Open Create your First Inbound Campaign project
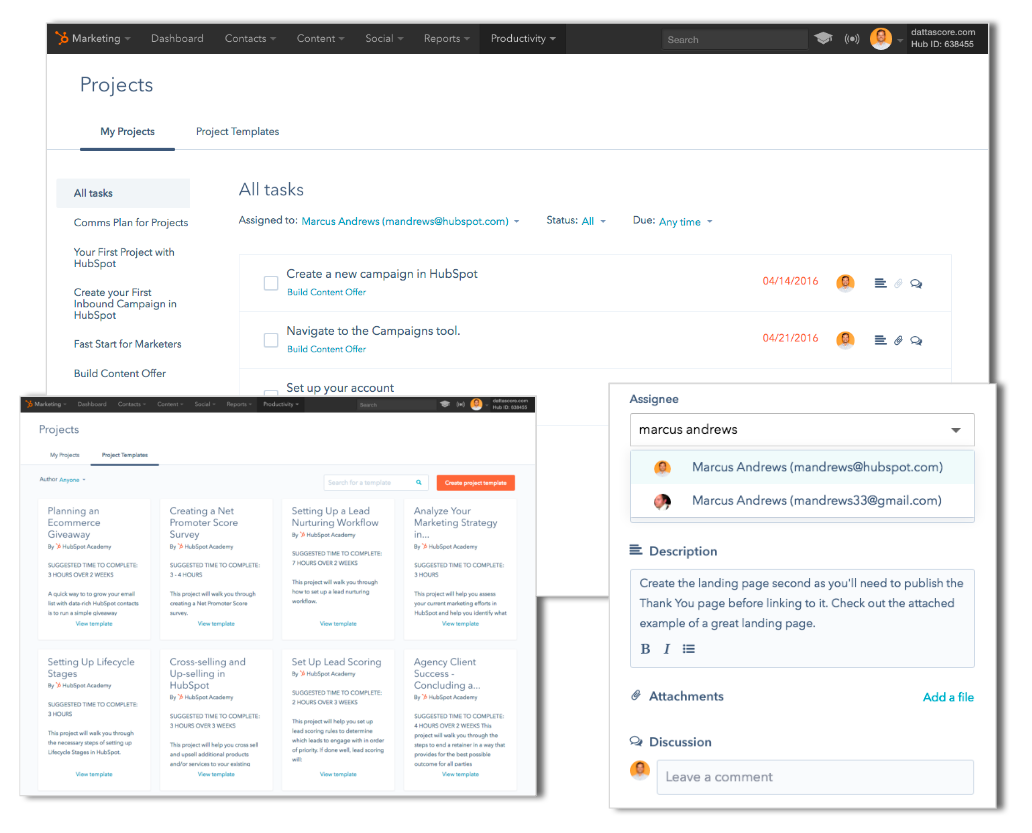Image resolution: width=1032 pixels, height=833 pixels. [x=125, y=304]
